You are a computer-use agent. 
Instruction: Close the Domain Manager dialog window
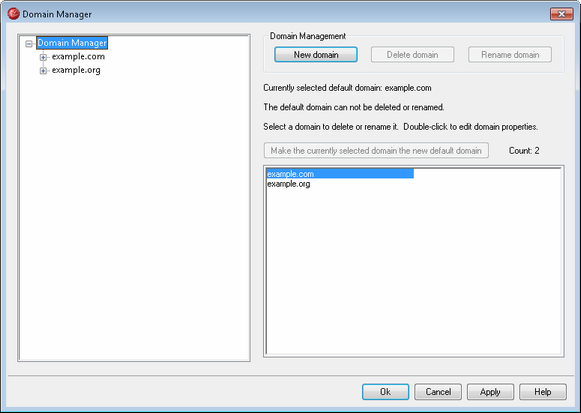pyautogui.click(x=561, y=14)
